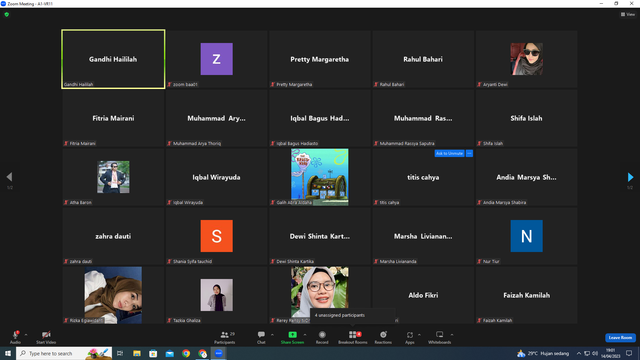Start recording with the Record button
Image resolution: width=640 pixels, height=360 pixels.
322,337
